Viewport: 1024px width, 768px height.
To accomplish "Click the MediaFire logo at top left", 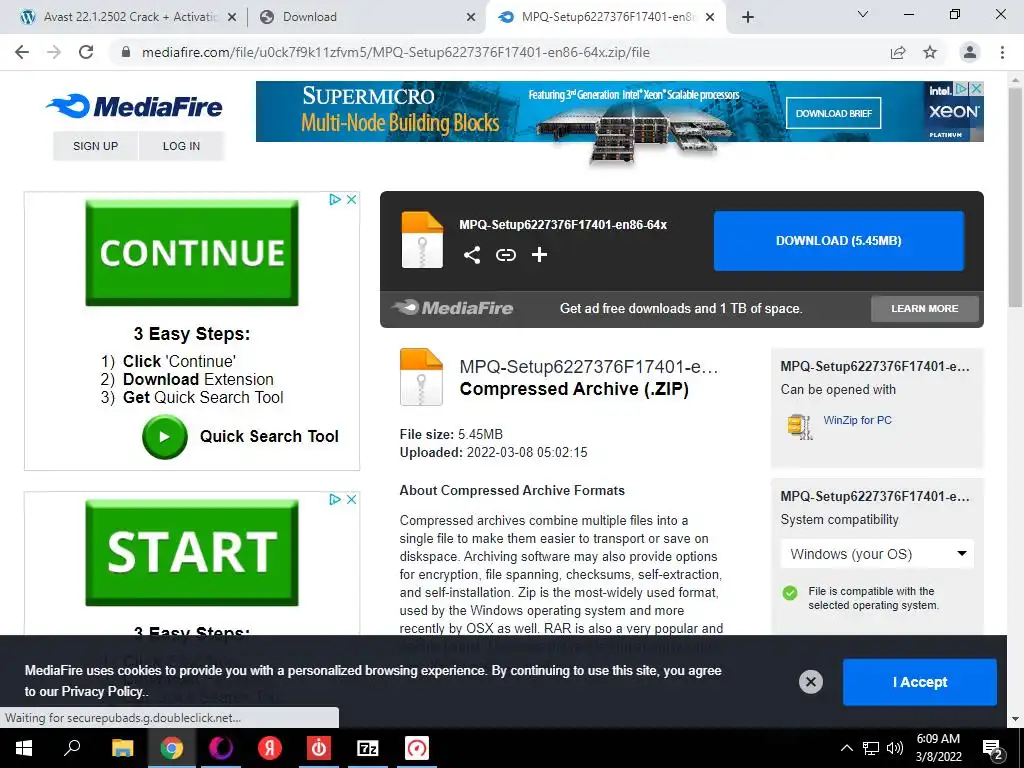I will coord(134,106).
